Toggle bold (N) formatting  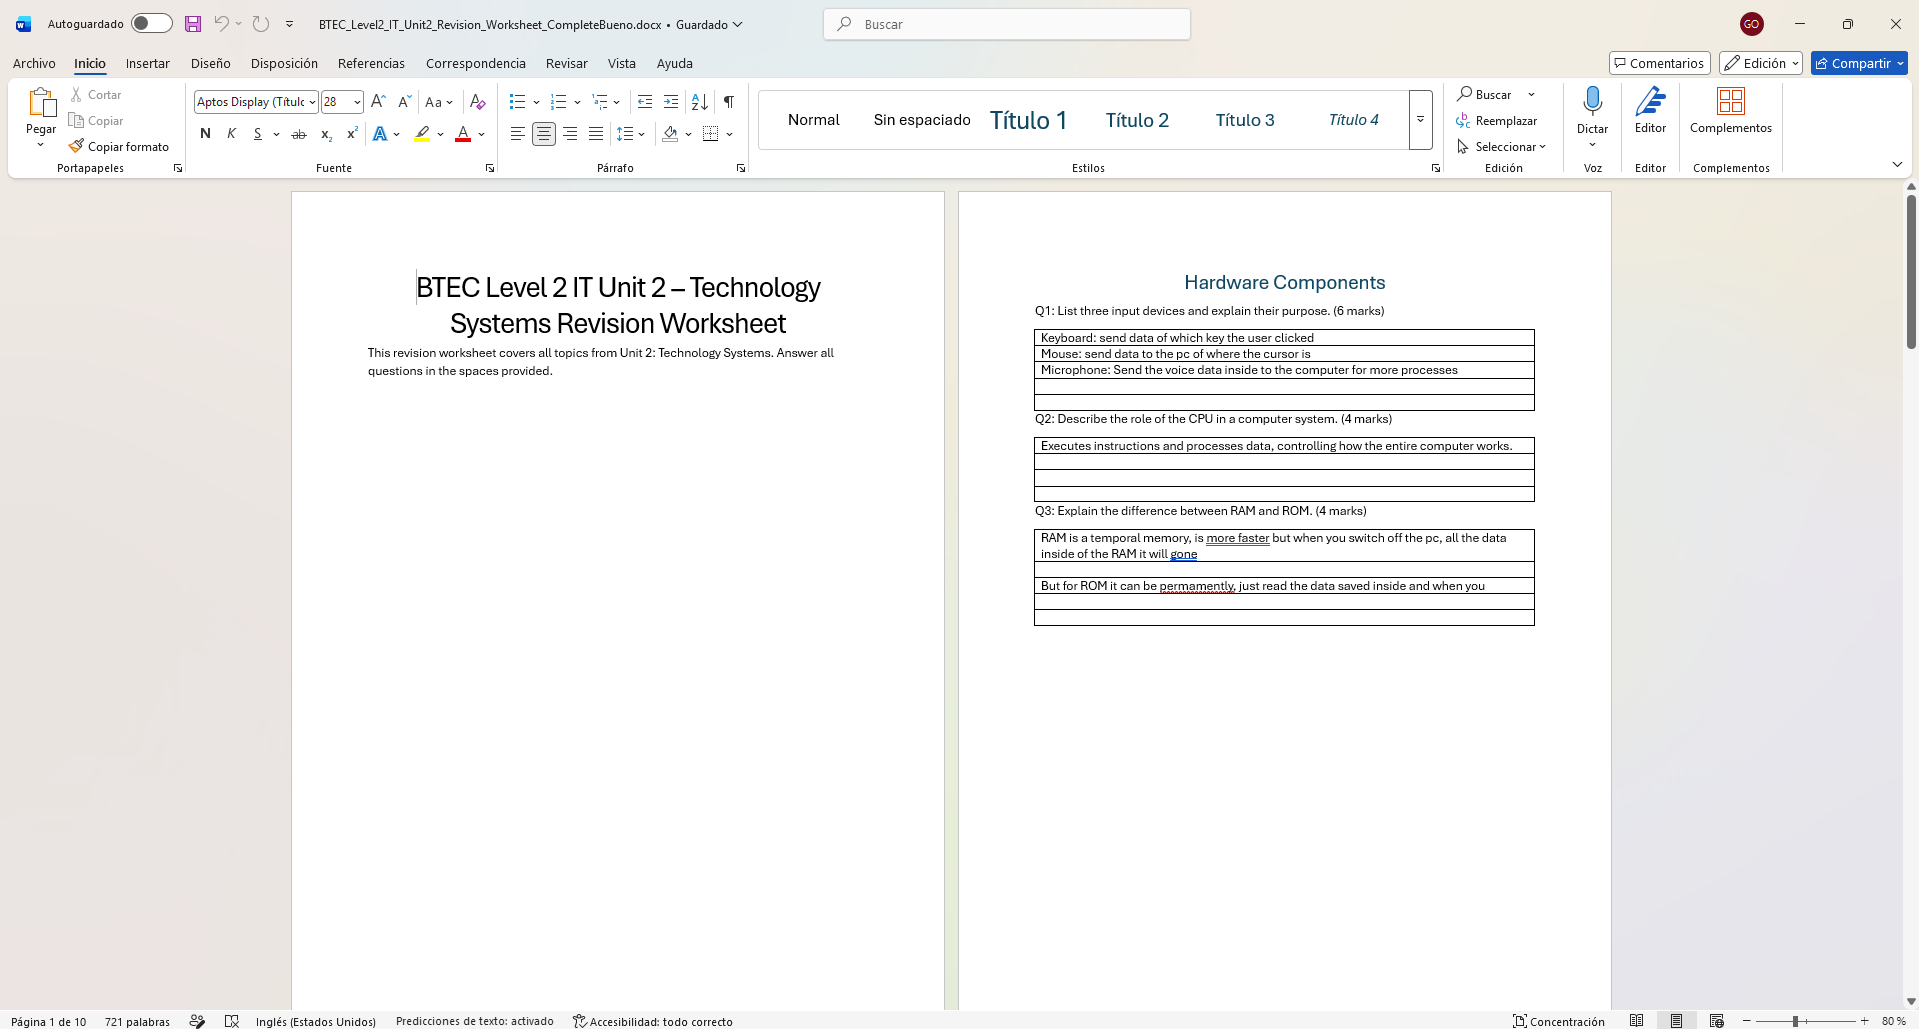tap(205, 133)
